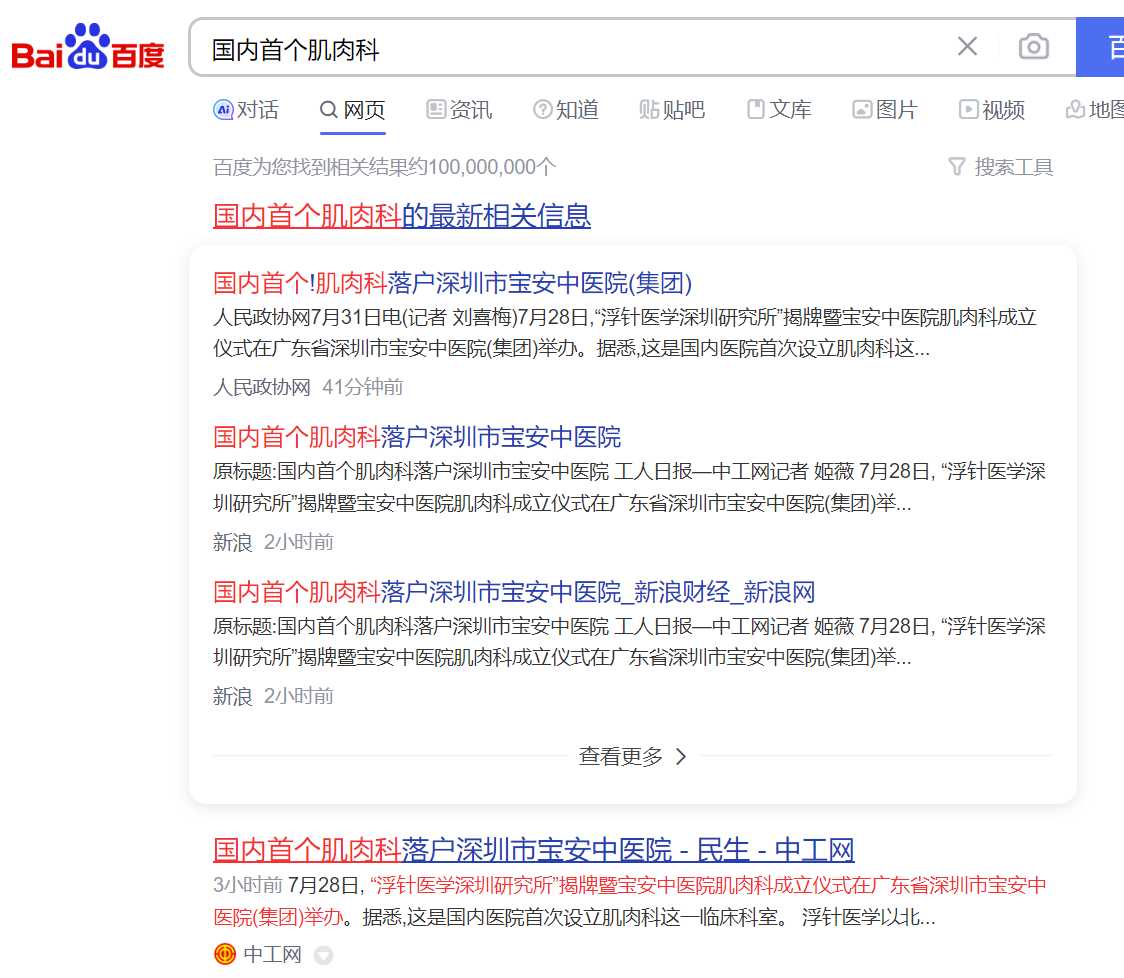Open the 贴吧 tab
This screenshot has height=978, width=1124.
(x=672, y=110)
